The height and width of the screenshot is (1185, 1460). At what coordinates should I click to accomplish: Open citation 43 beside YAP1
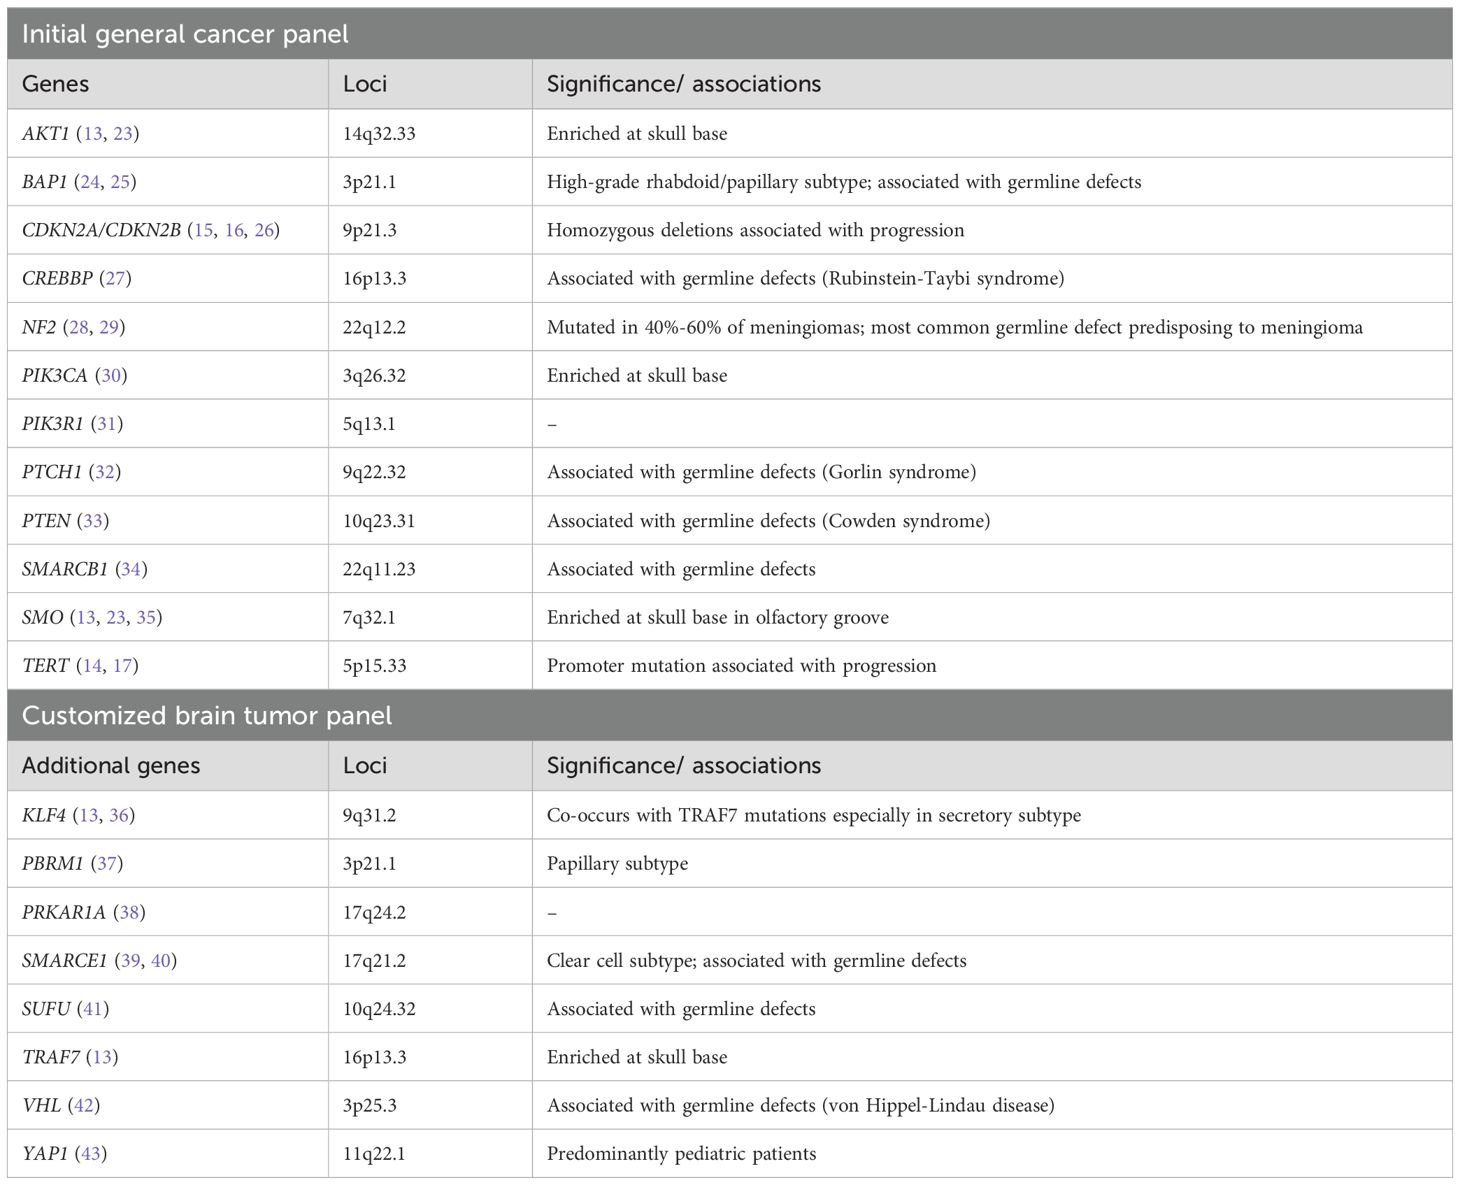(x=91, y=1154)
